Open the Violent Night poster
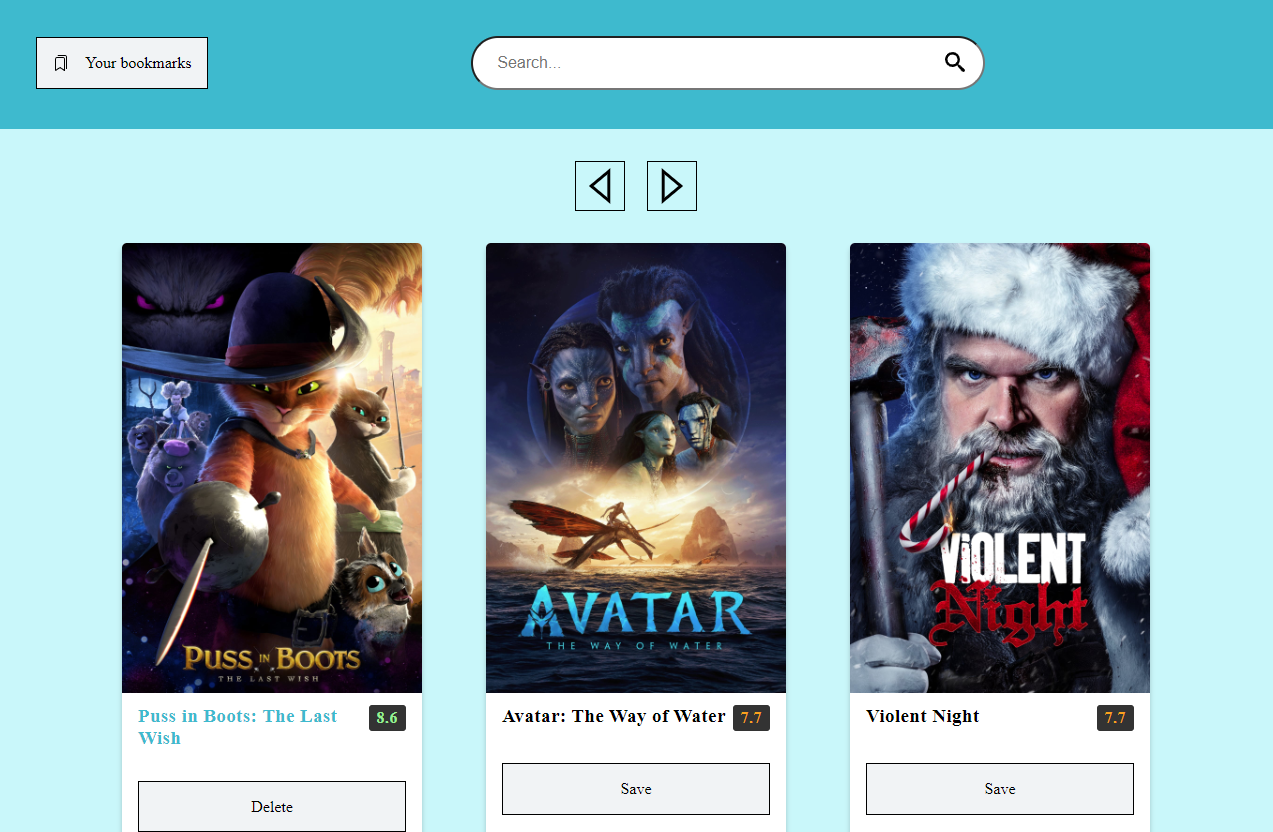The image size is (1273, 832). click(1000, 468)
